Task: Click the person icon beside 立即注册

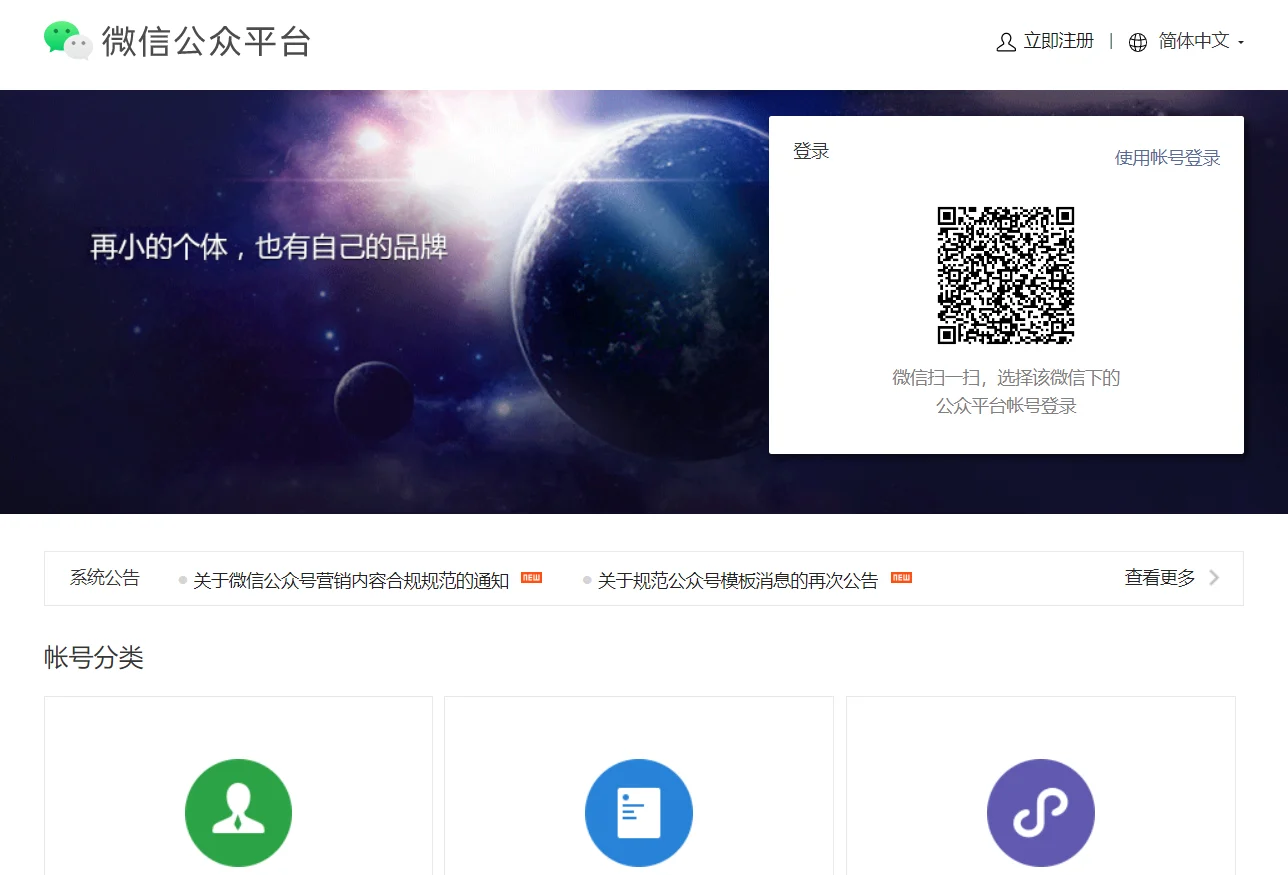Action: (1004, 42)
